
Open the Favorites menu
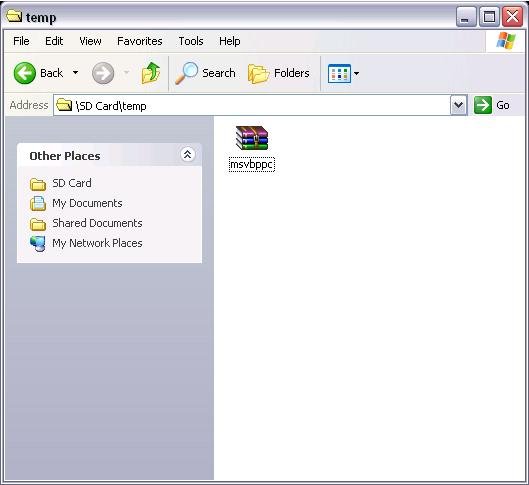[x=140, y=41]
